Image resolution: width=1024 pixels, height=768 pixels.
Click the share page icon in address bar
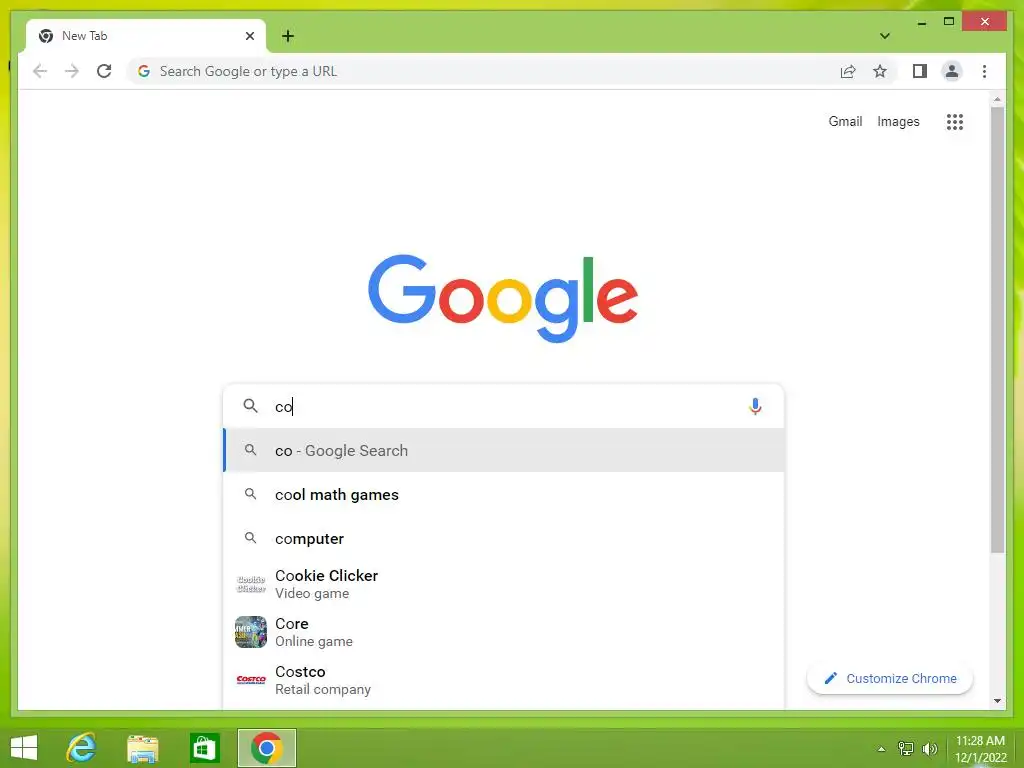tap(848, 71)
